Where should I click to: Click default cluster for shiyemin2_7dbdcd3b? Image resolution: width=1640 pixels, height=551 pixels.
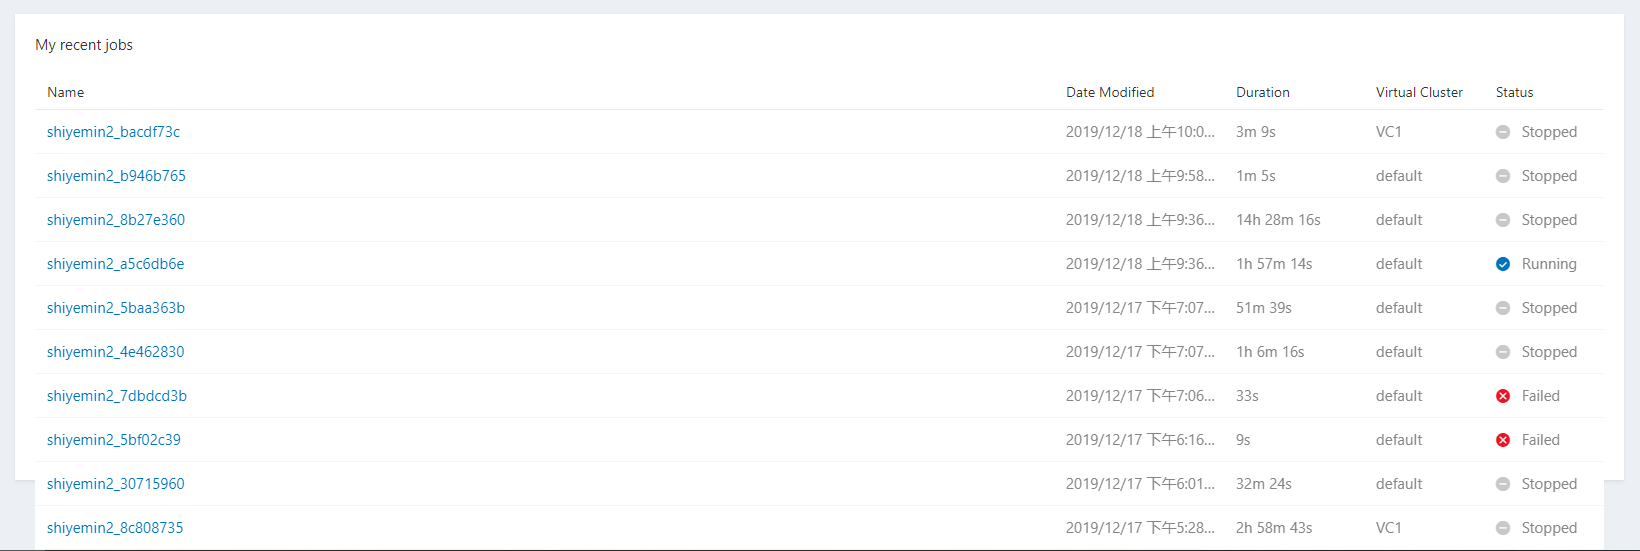[1399, 396]
